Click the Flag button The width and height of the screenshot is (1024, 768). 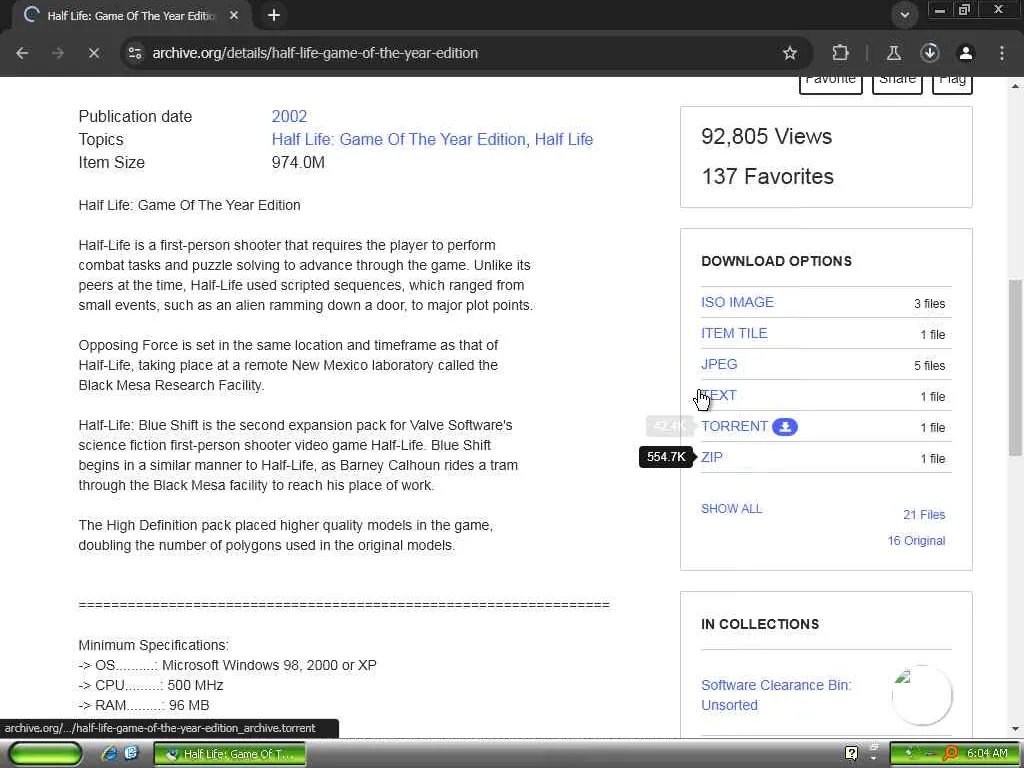coord(952,82)
